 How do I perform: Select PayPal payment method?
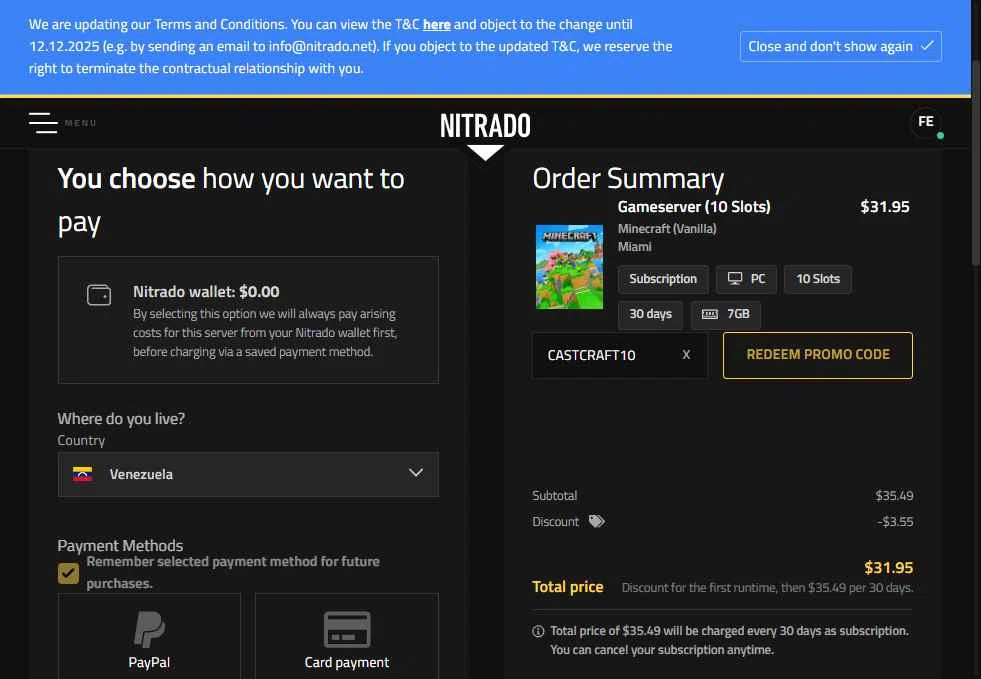pos(150,636)
